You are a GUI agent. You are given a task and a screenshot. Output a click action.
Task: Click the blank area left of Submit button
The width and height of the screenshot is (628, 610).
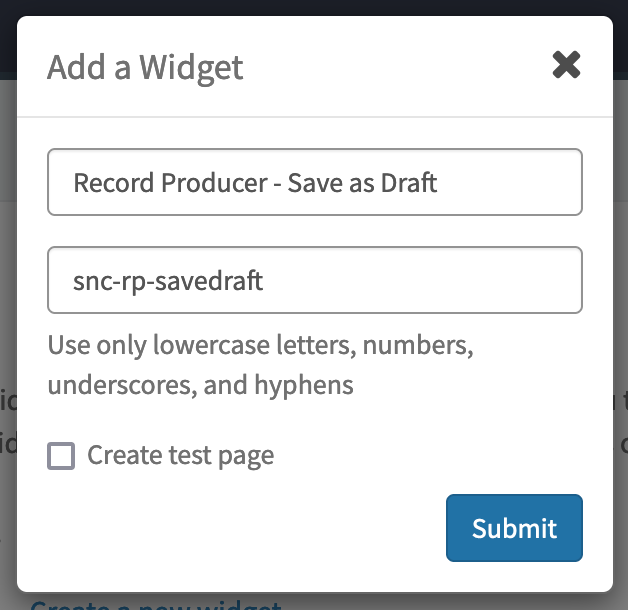pos(246,528)
